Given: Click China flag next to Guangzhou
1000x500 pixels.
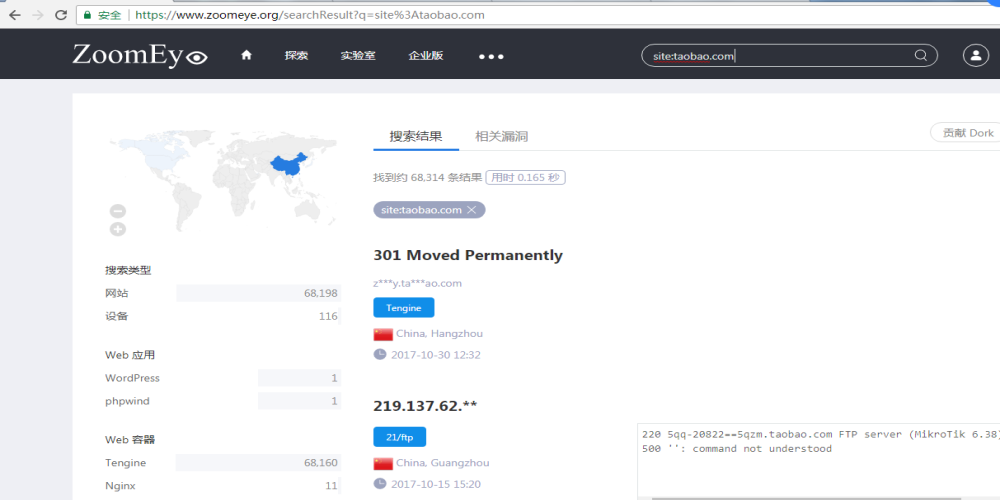Looking at the screenshot, I should click(383, 464).
